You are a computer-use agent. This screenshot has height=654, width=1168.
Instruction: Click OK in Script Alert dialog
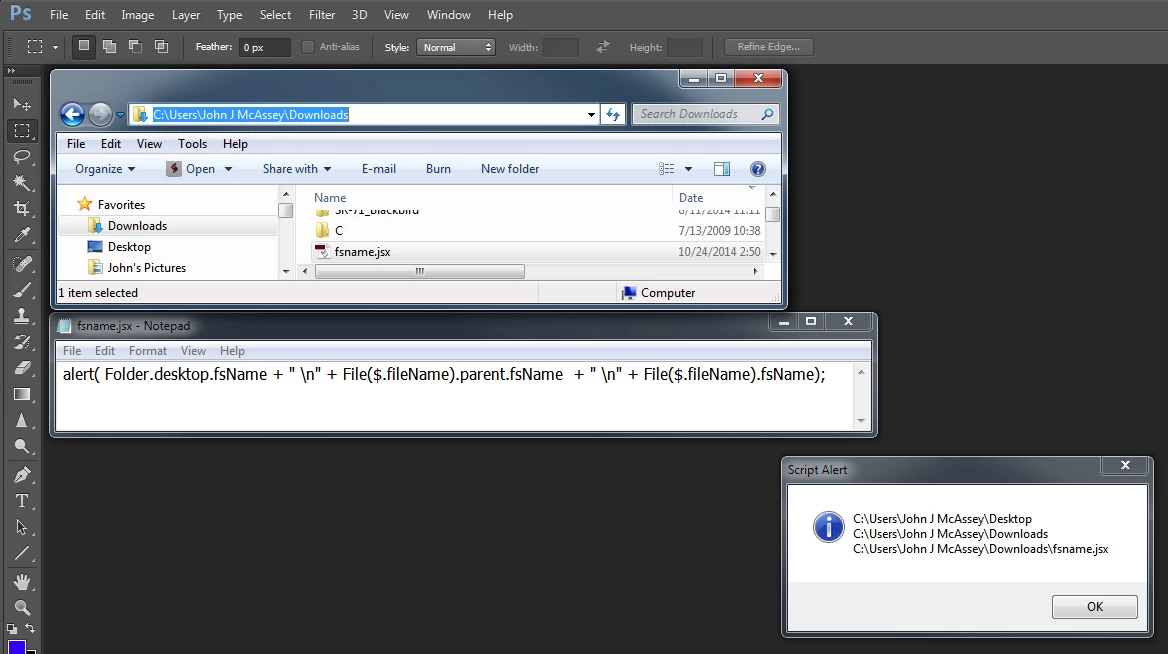click(x=1094, y=606)
